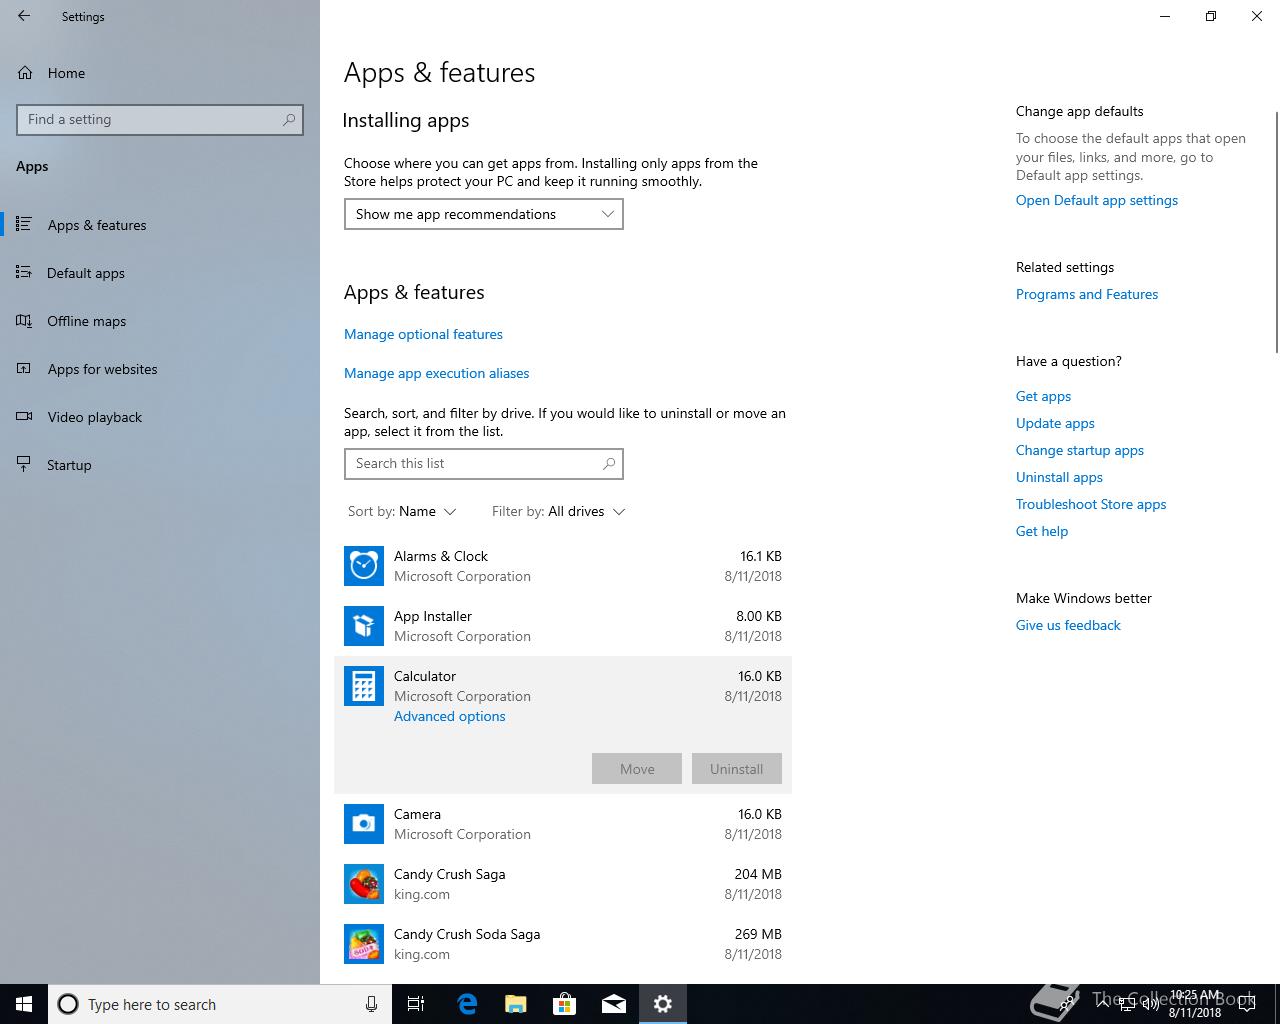Click the search magnifier in Find a setting
Image resolution: width=1280 pixels, height=1024 pixels.
[289, 119]
